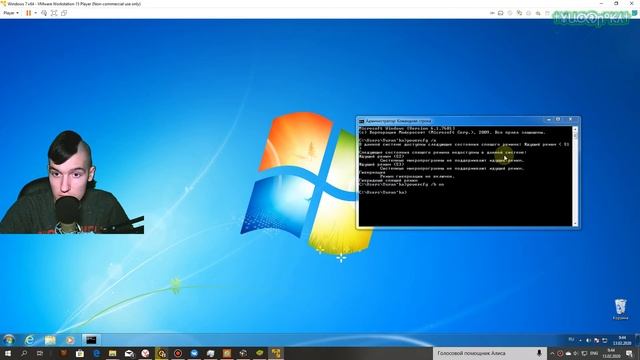
Task: Open the Windows 10 Start button
Action: click(8, 353)
